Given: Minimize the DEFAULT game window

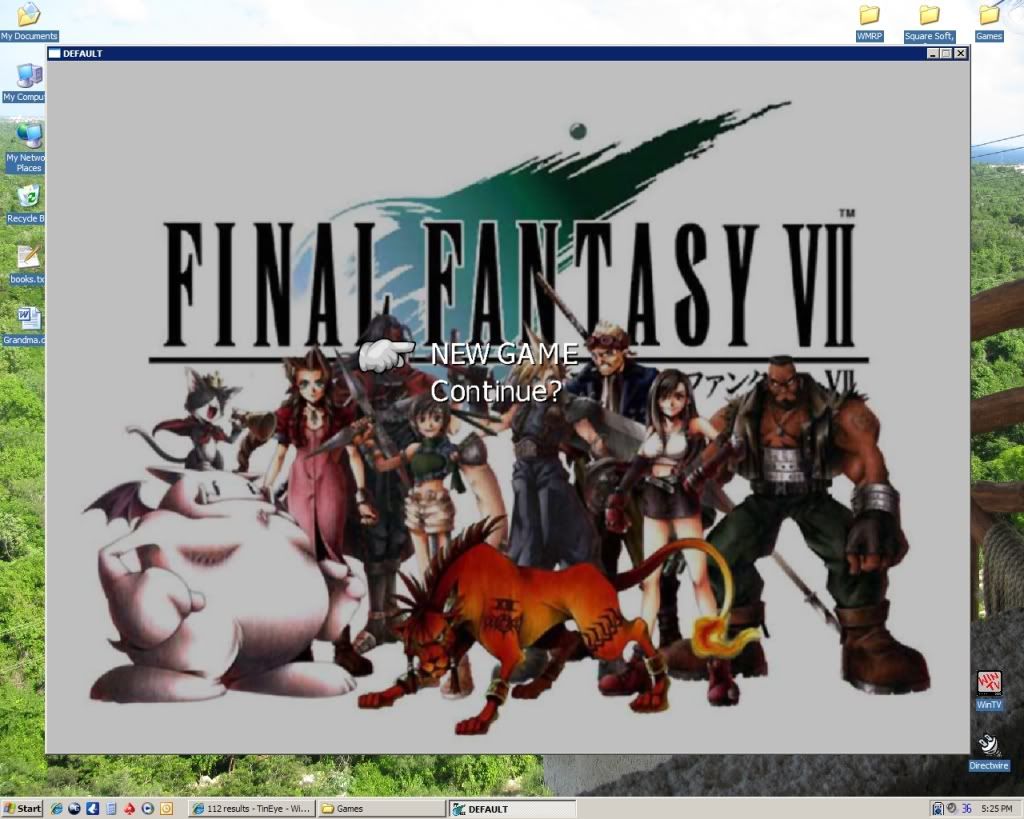Looking at the screenshot, I should tap(933, 54).
